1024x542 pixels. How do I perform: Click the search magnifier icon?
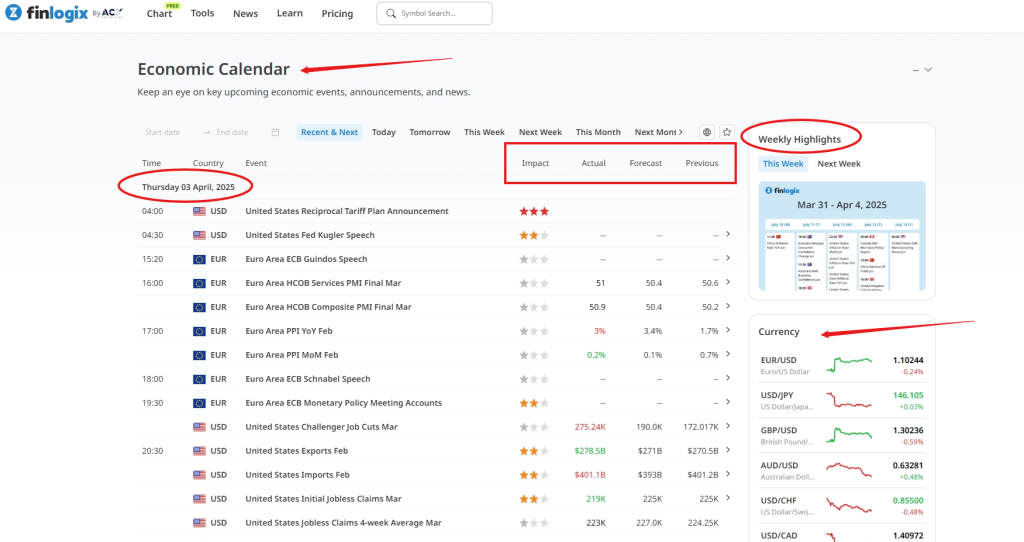pyautogui.click(x=390, y=14)
